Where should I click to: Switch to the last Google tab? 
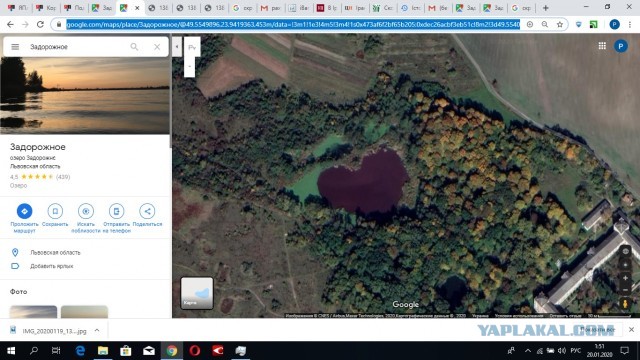[x=522, y=8]
